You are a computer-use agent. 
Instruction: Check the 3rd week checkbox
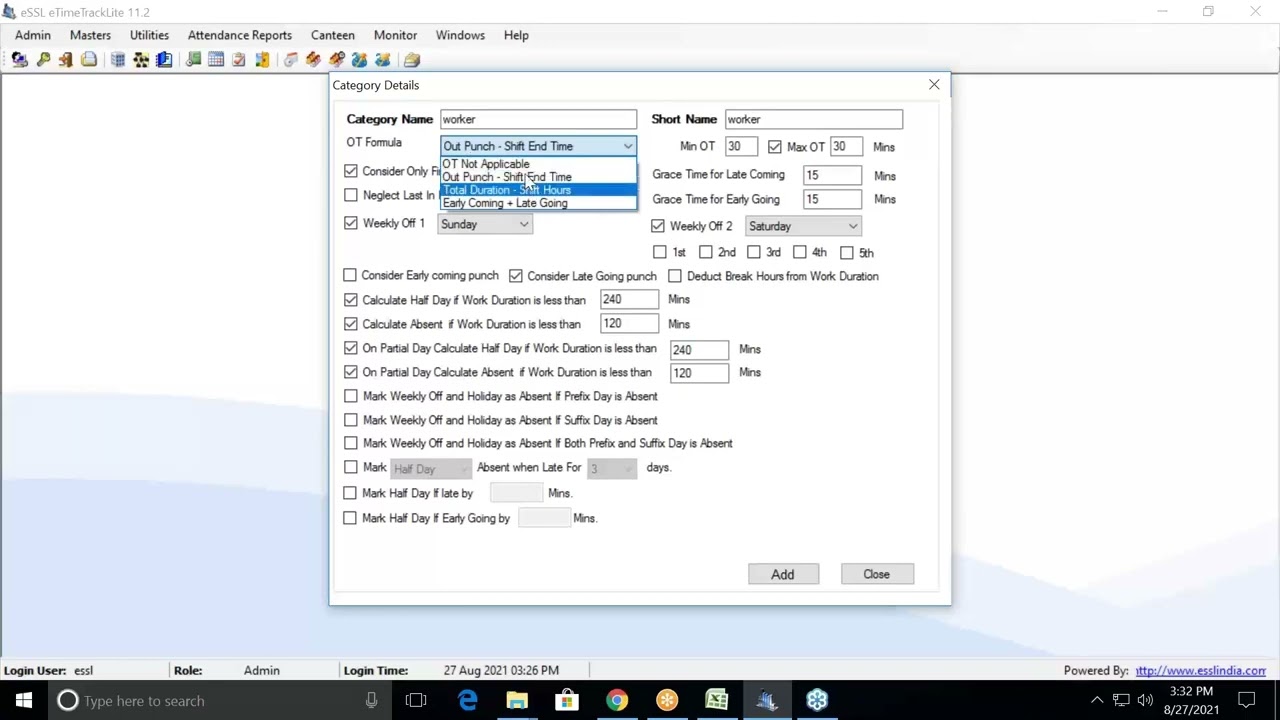click(x=754, y=253)
